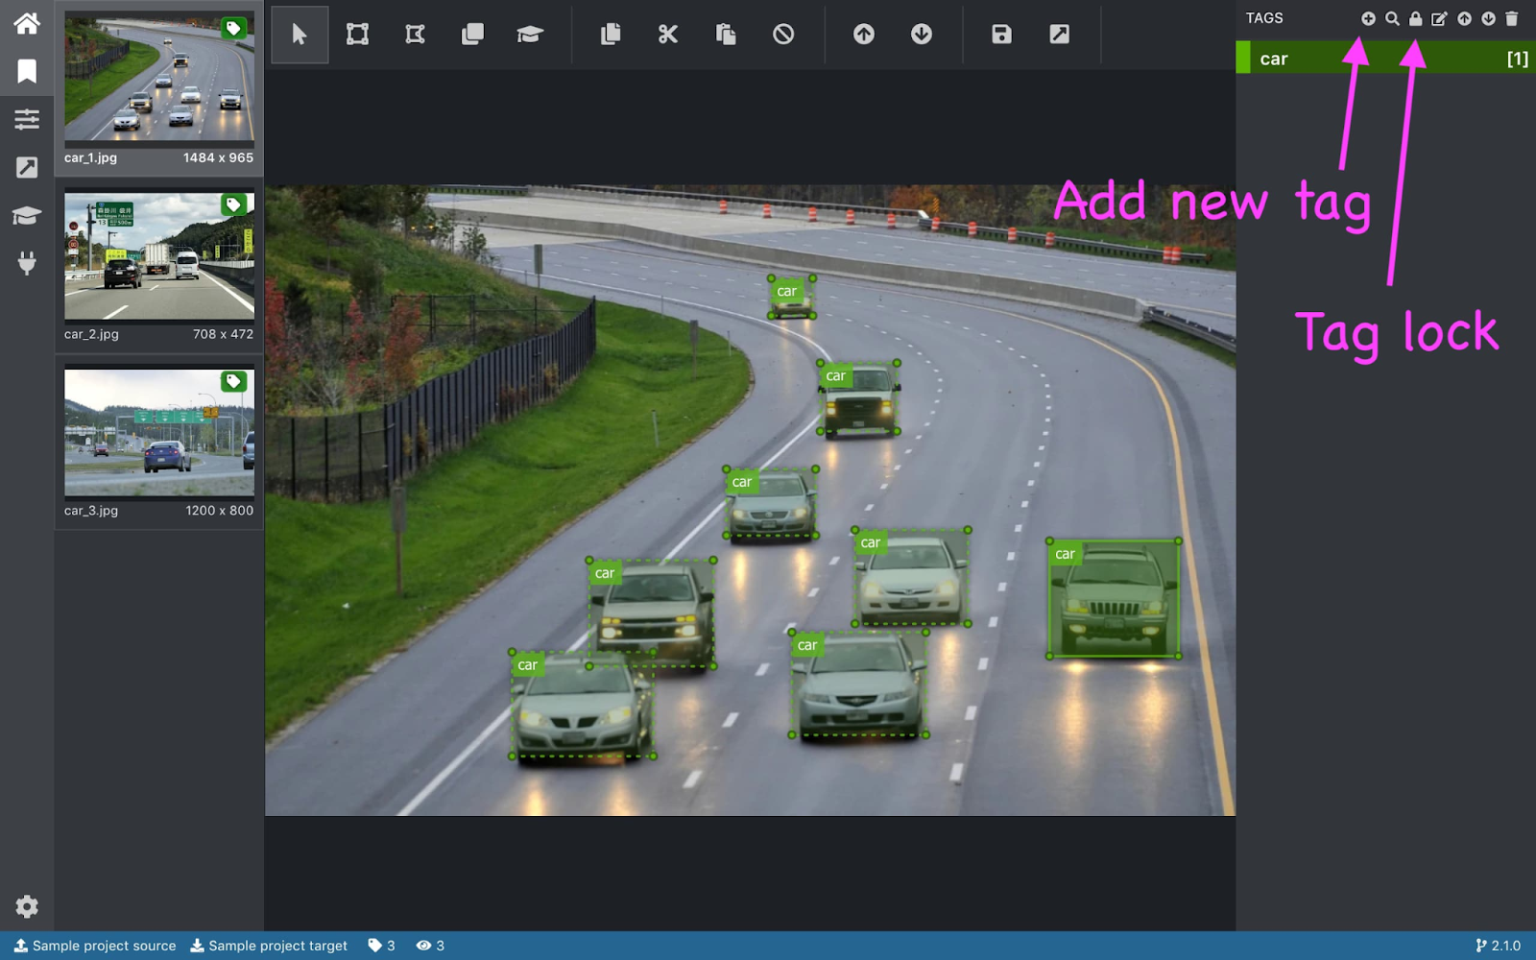Delete the car tag via the trash icon

[x=1512, y=18]
